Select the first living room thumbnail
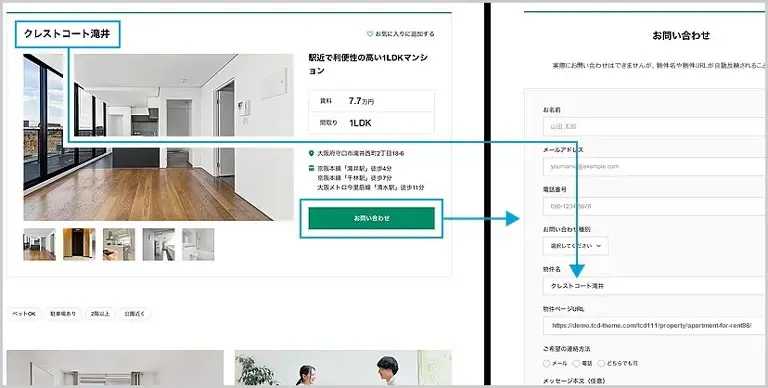 coord(39,244)
